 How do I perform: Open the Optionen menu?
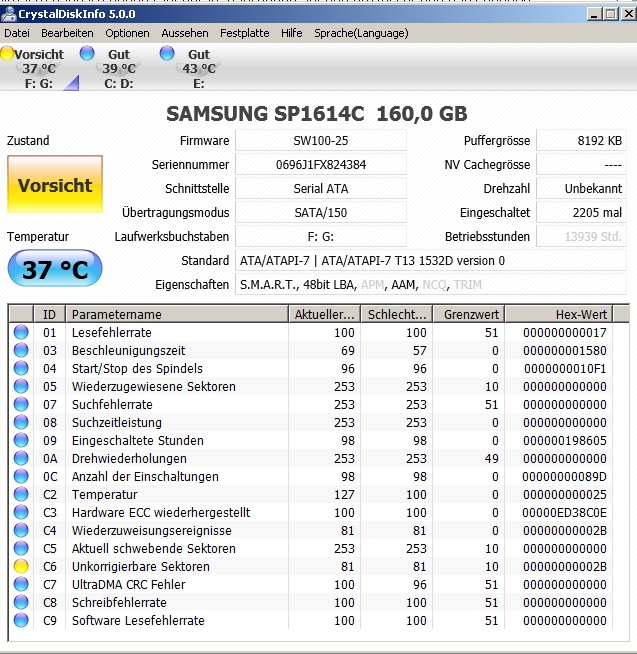coord(127,33)
